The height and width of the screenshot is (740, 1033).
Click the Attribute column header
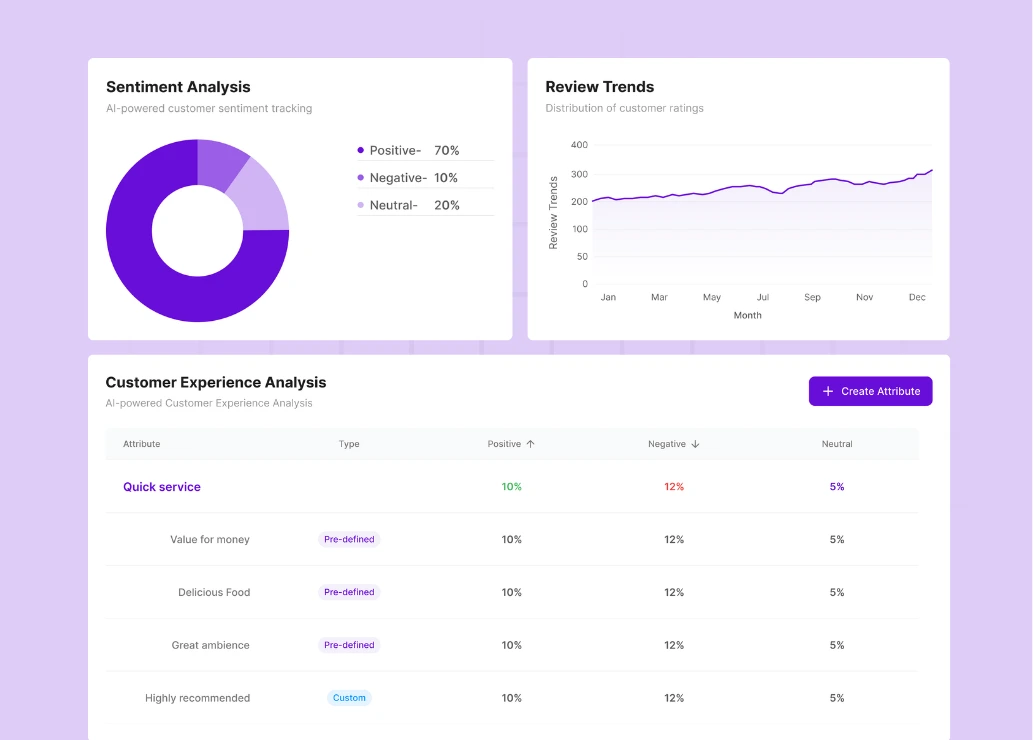click(142, 443)
